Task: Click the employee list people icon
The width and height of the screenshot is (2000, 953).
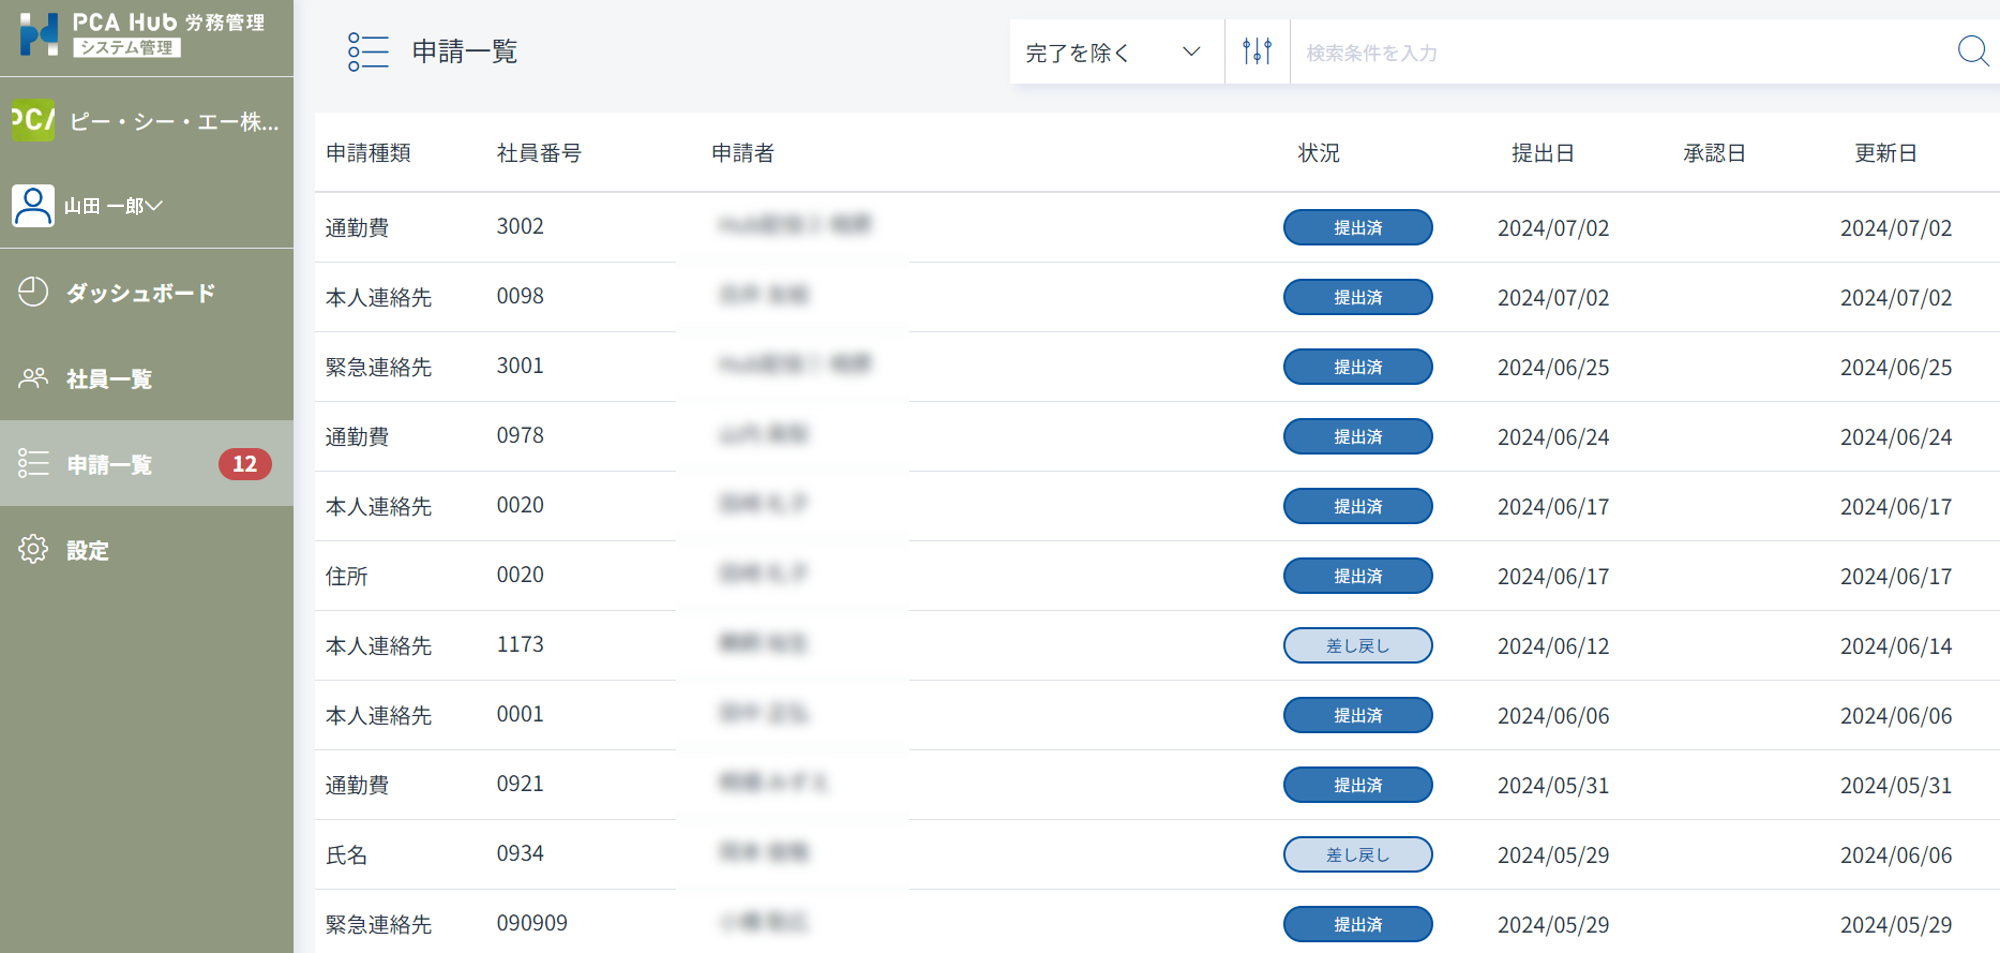Action: point(33,378)
